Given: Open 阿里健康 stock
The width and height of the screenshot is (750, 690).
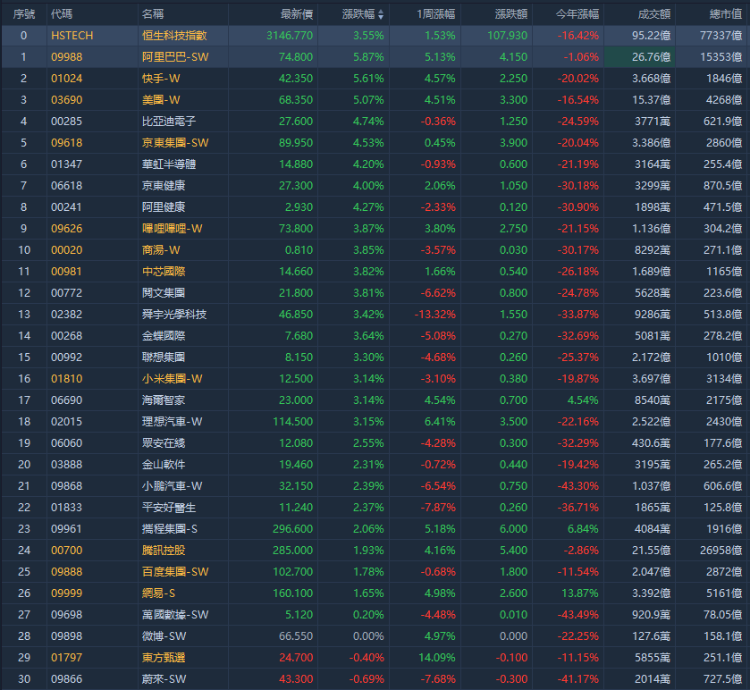Looking at the screenshot, I should [164, 207].
